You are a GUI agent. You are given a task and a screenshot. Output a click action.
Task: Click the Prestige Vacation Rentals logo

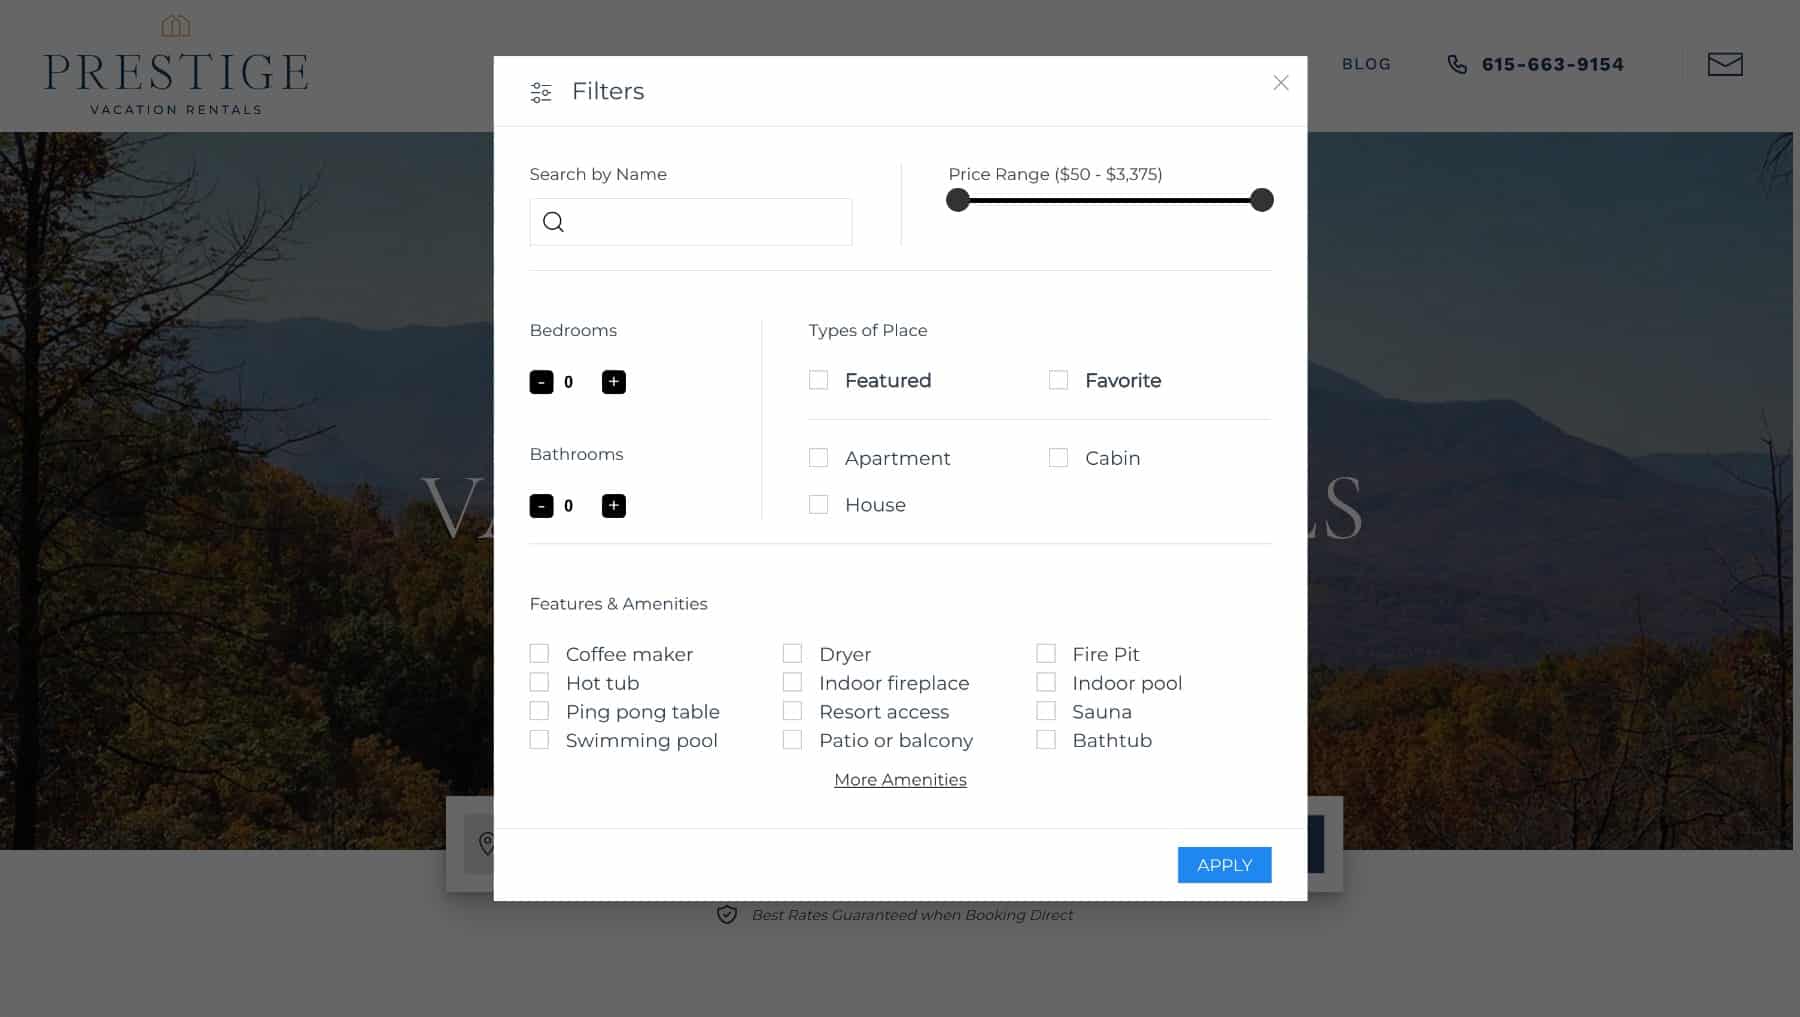[x=176, y=65]
